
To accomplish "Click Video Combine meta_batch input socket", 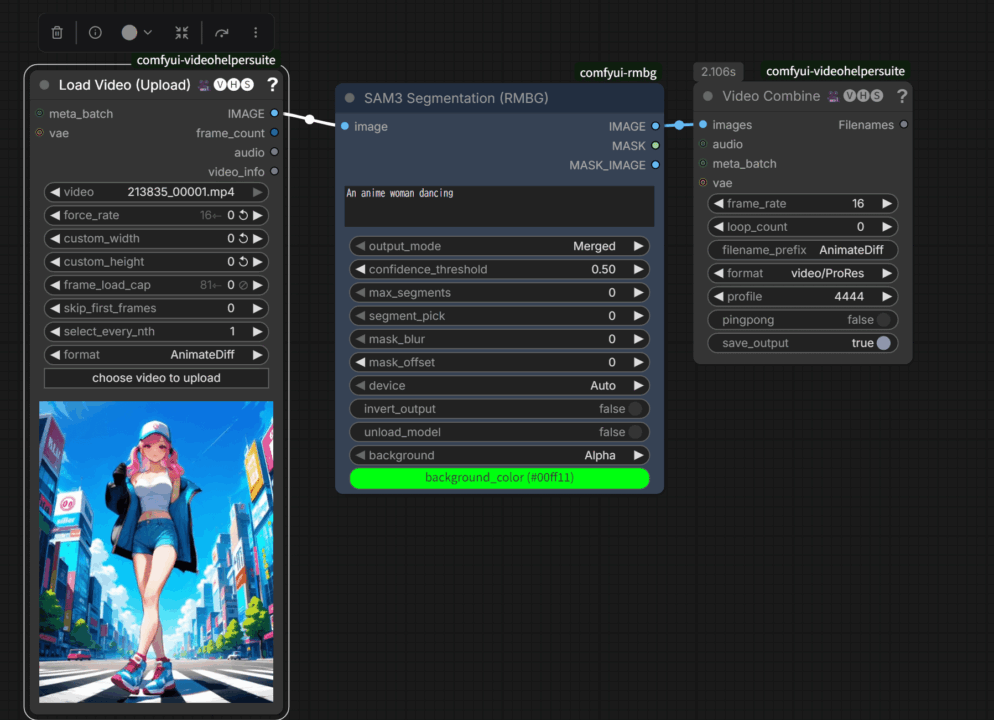I will 703,164.
